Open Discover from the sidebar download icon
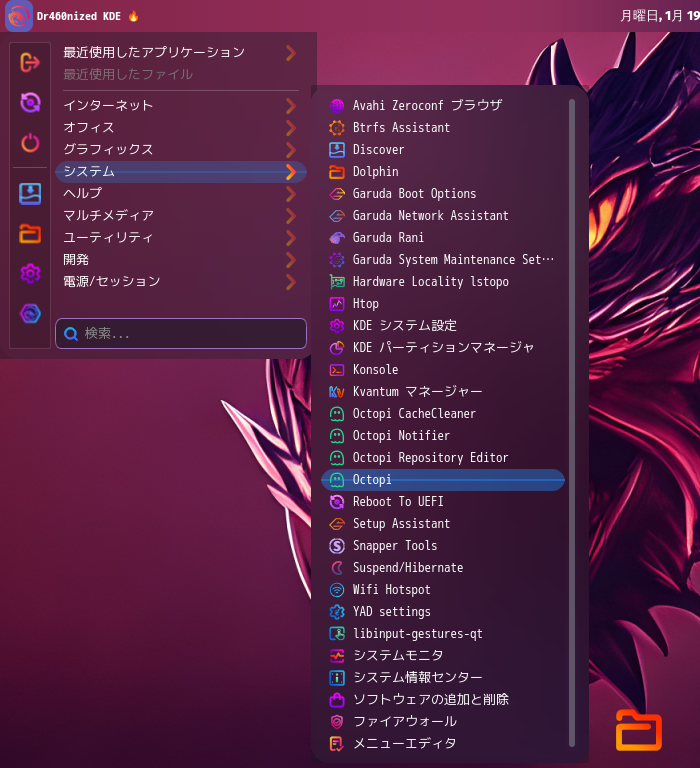 (30, 193)
